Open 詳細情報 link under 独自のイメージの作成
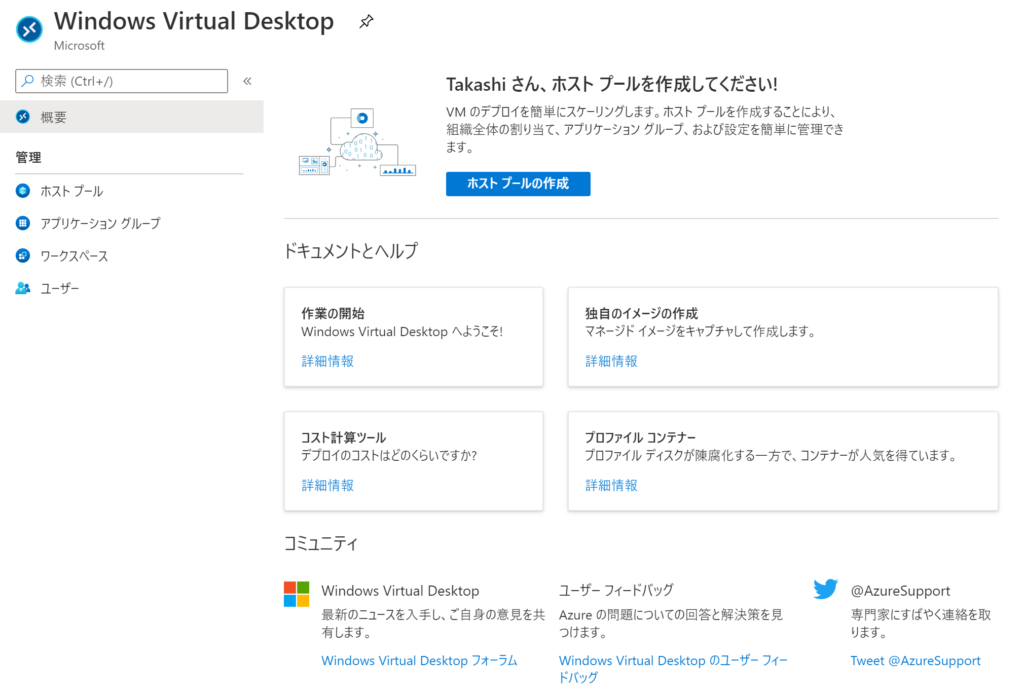 click(611, 361)
